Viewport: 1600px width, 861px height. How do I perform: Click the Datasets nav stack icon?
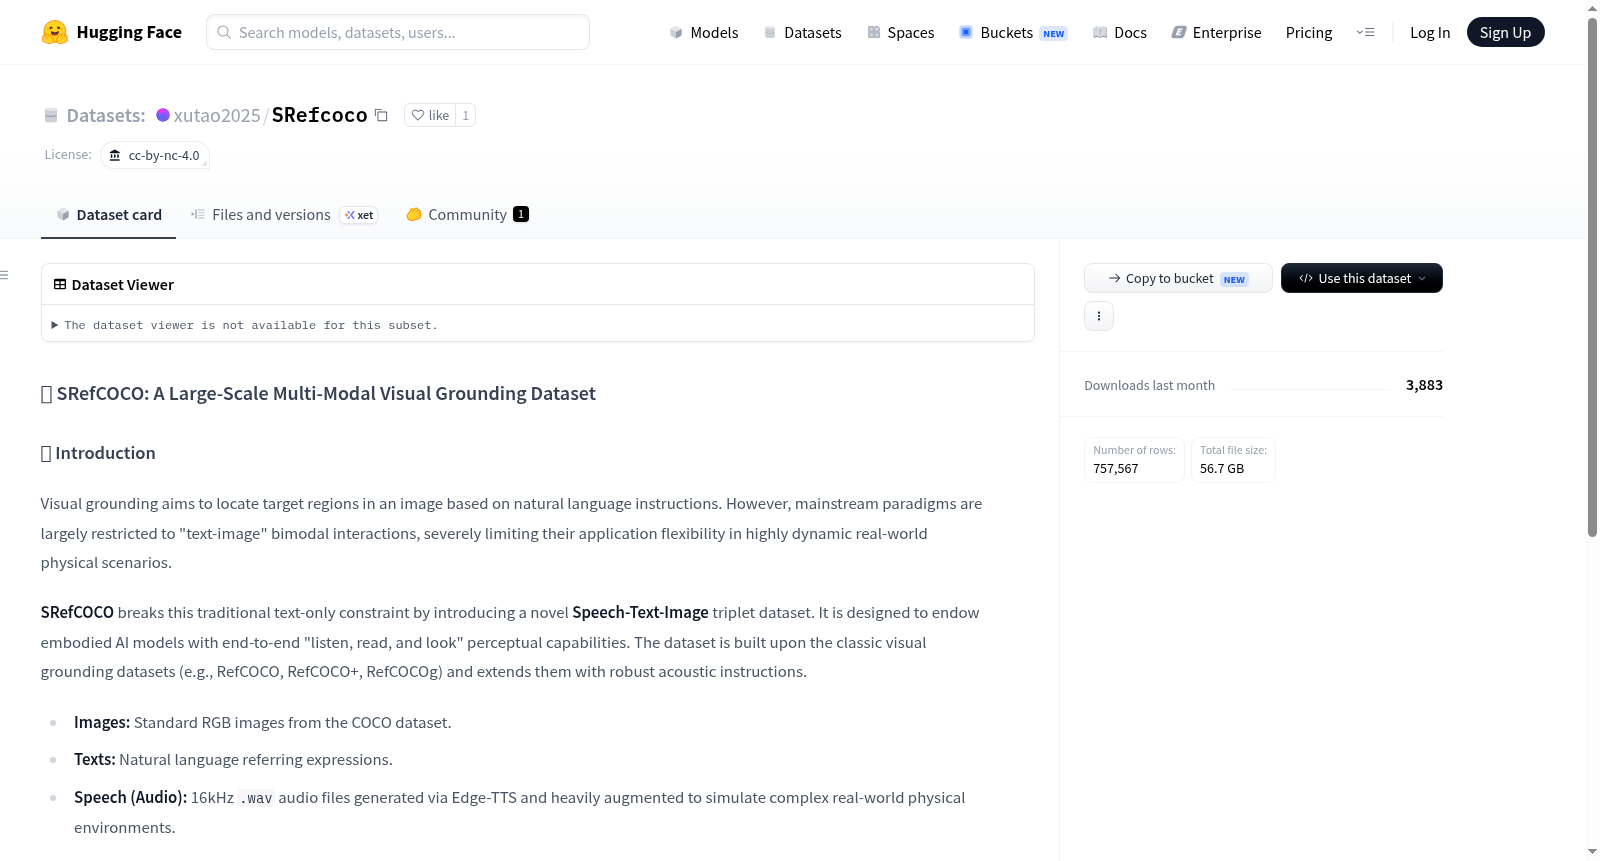coord(770,32)
